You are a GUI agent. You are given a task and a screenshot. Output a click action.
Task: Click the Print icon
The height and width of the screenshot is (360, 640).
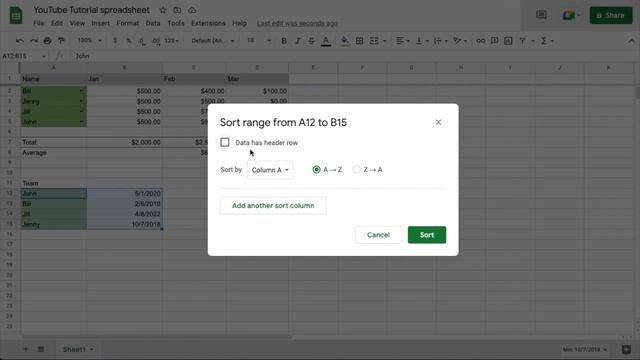(x=47, y=41)
